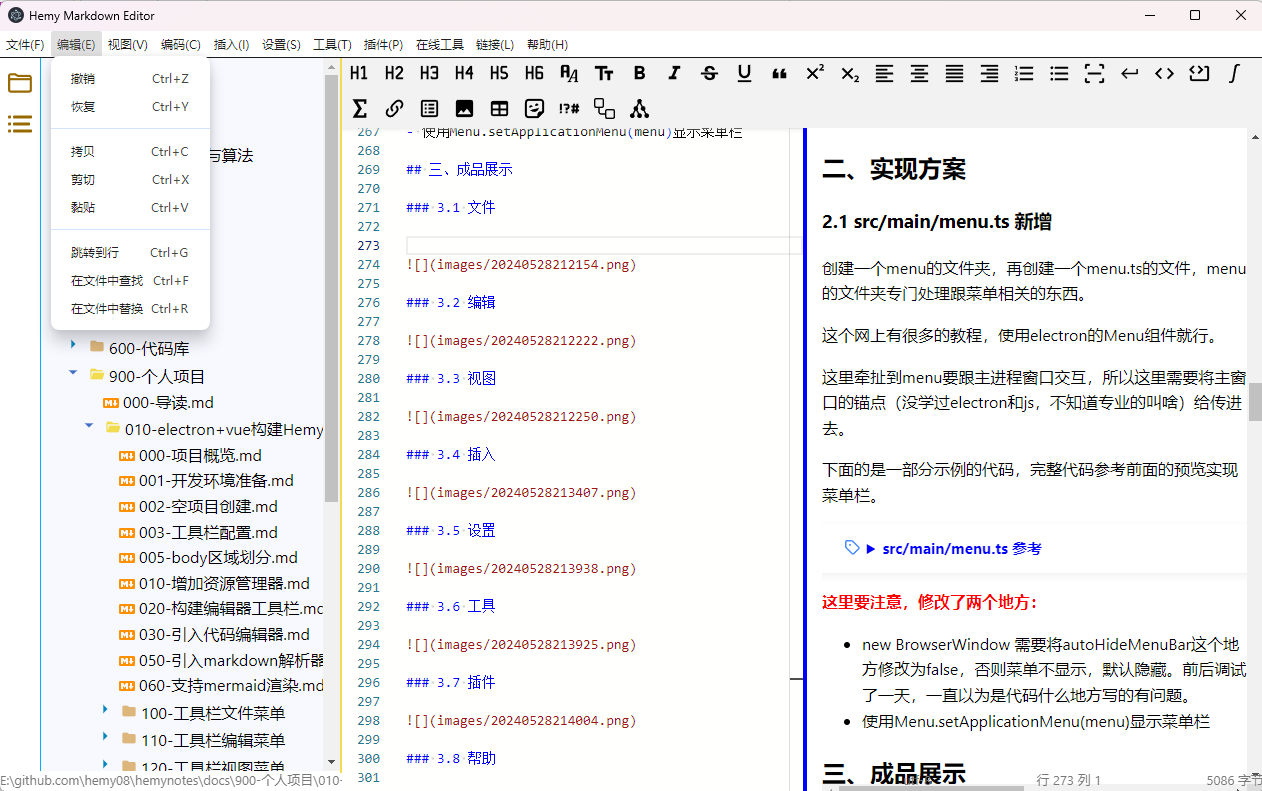
Task: Center-align text using the toolbar icon
Action: tap(919, 73)
